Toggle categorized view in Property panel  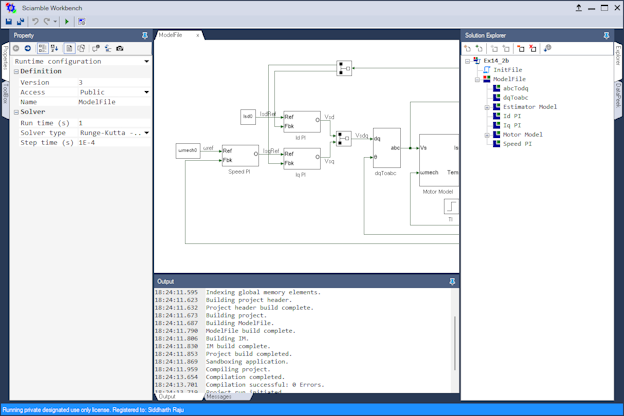pyautogui.click(x=42, y=48)
